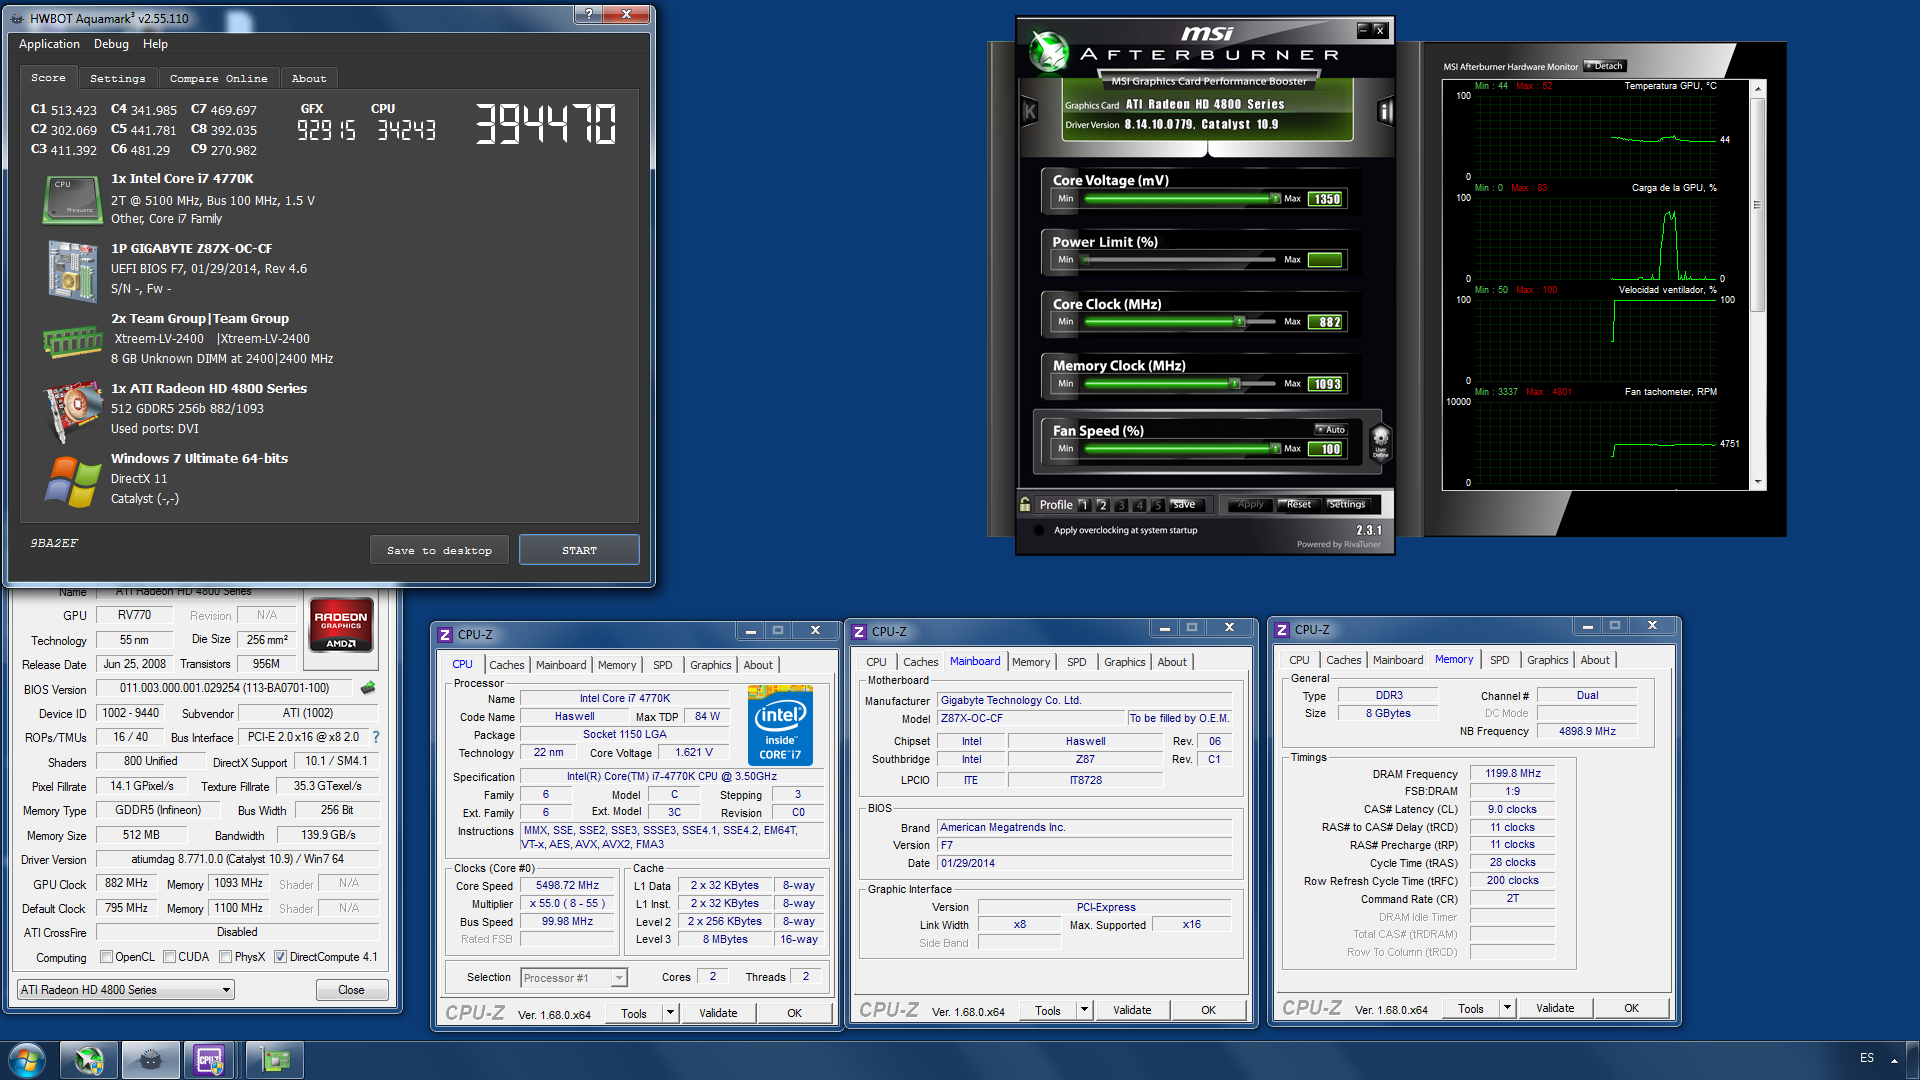Click the hardware monitor vertical scrollbar
Viewport: 1920px width, 1080px height.
tap(1757, 285)
